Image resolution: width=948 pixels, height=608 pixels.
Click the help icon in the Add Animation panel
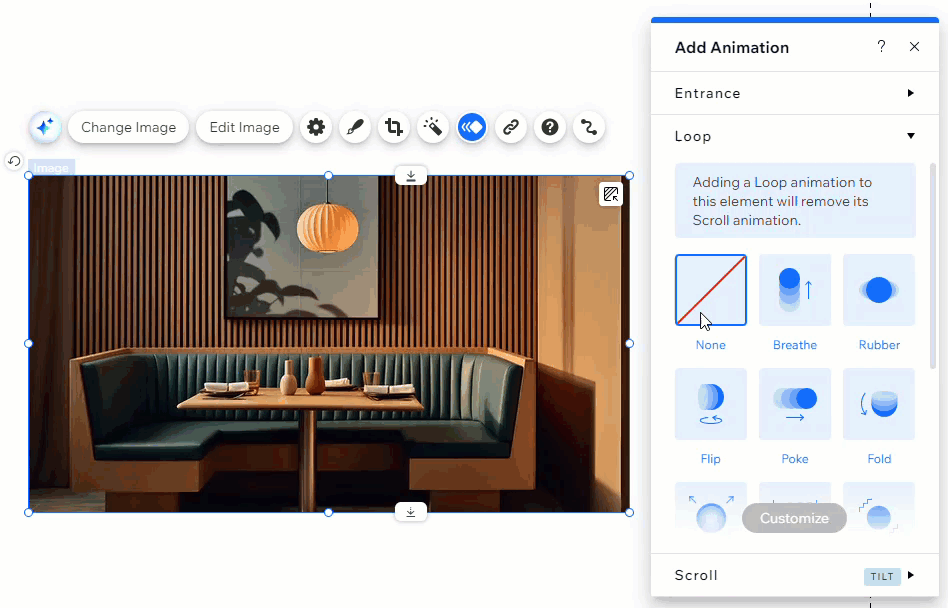click(x=881, y=46)
